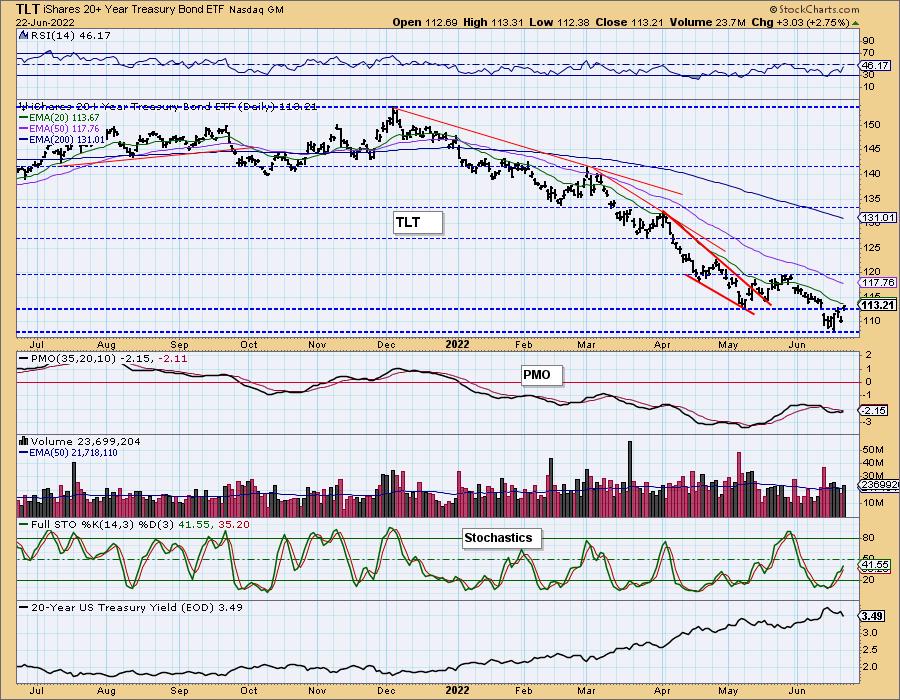Click the Close 113.21 header value
The height and width of the screenshot is (700, 900).
pos(629,22)
